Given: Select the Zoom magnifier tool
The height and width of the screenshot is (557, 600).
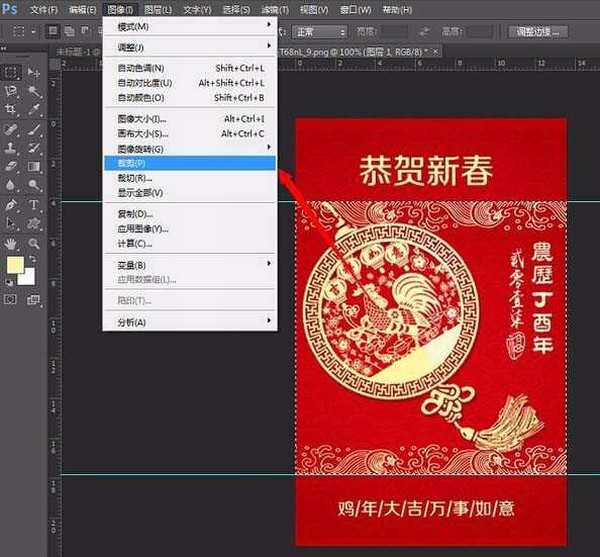Looking at the screenshot, I should (x=35, y=243).
